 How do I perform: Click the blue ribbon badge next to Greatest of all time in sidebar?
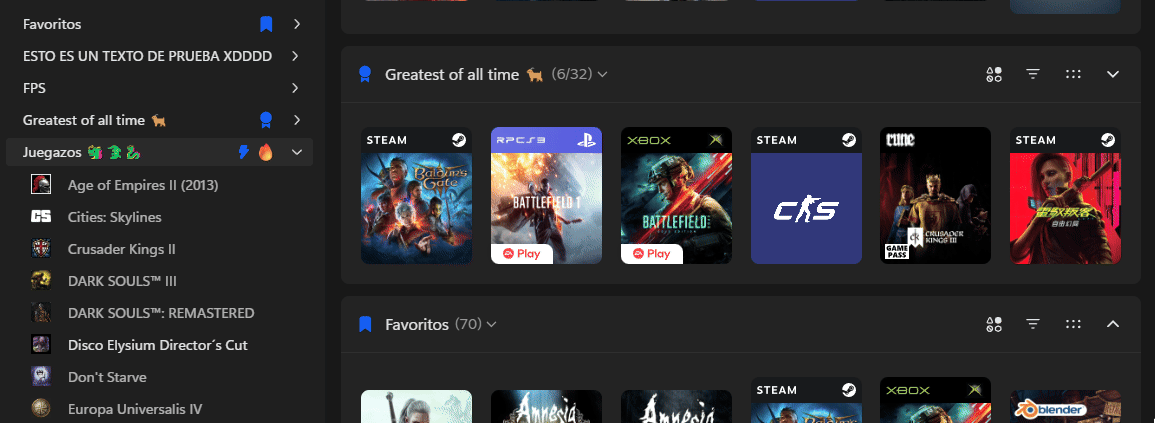tap(266, 119)
